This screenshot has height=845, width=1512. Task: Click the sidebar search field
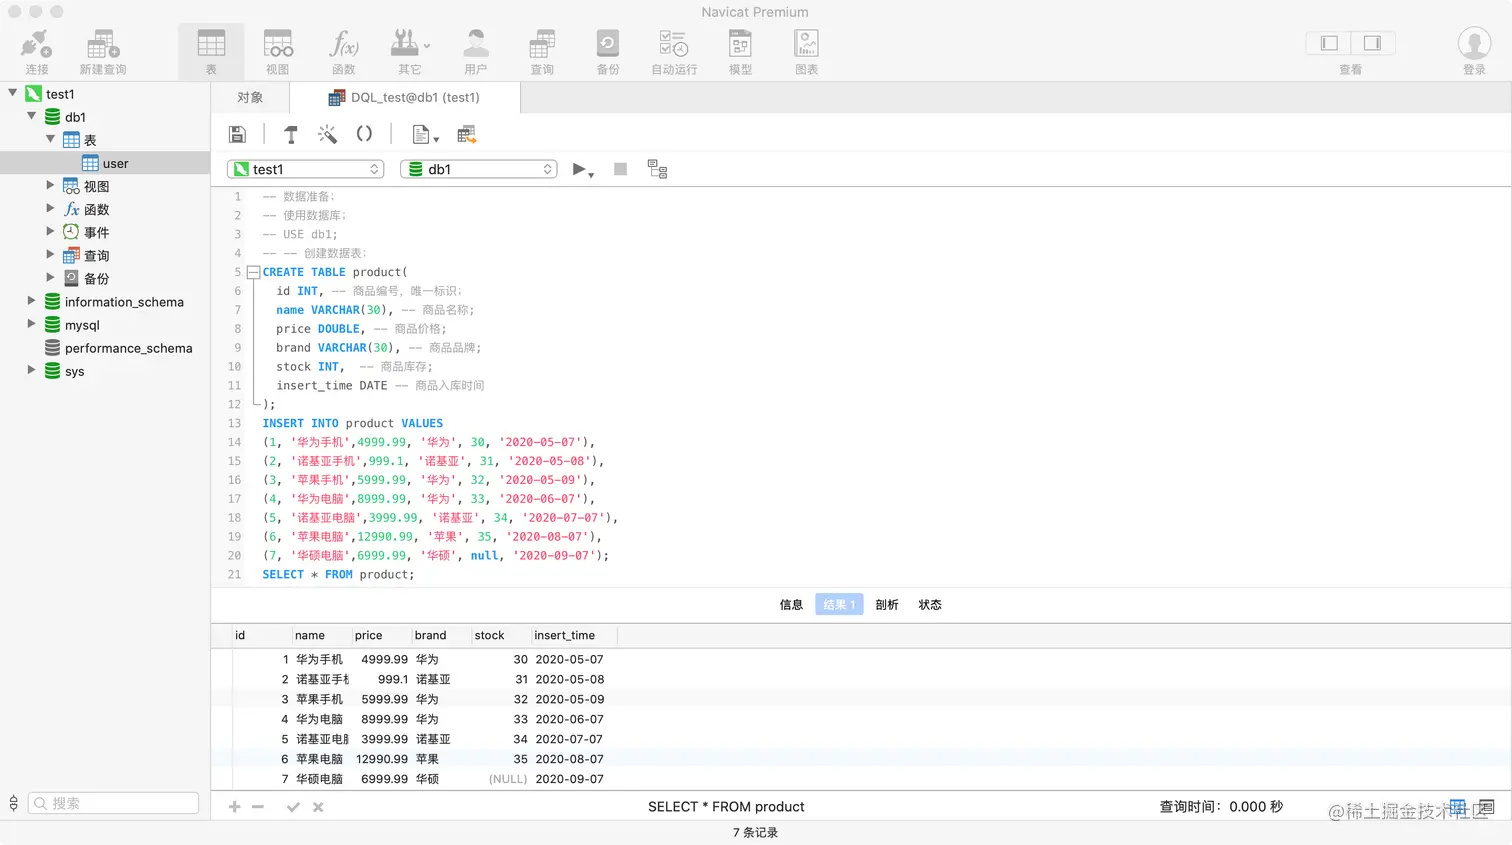114,803
